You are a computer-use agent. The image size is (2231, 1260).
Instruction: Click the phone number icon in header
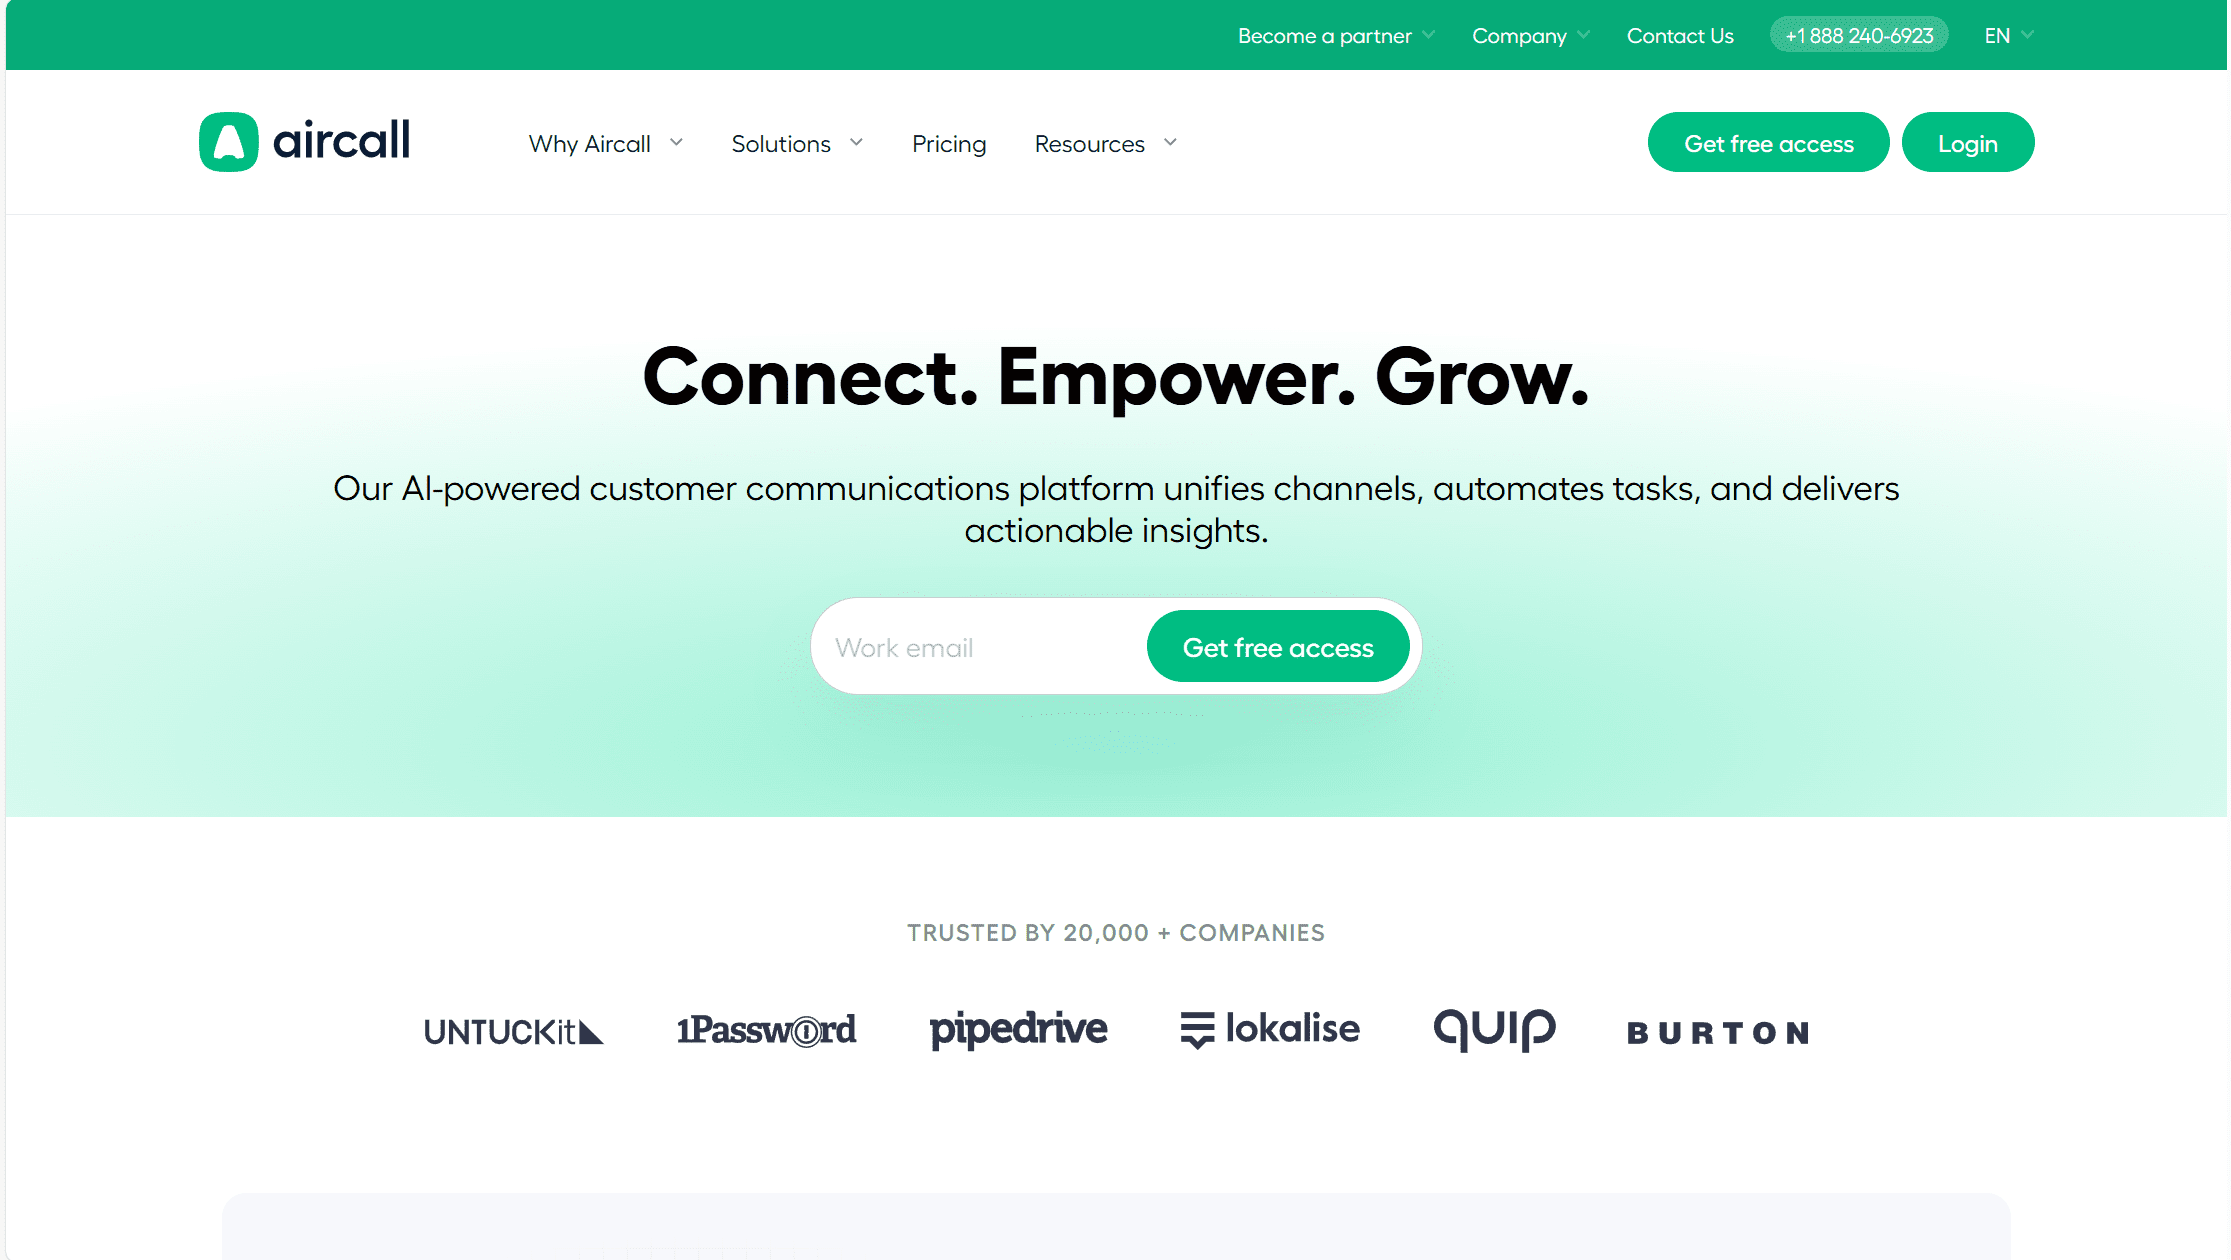(1860, 34)
